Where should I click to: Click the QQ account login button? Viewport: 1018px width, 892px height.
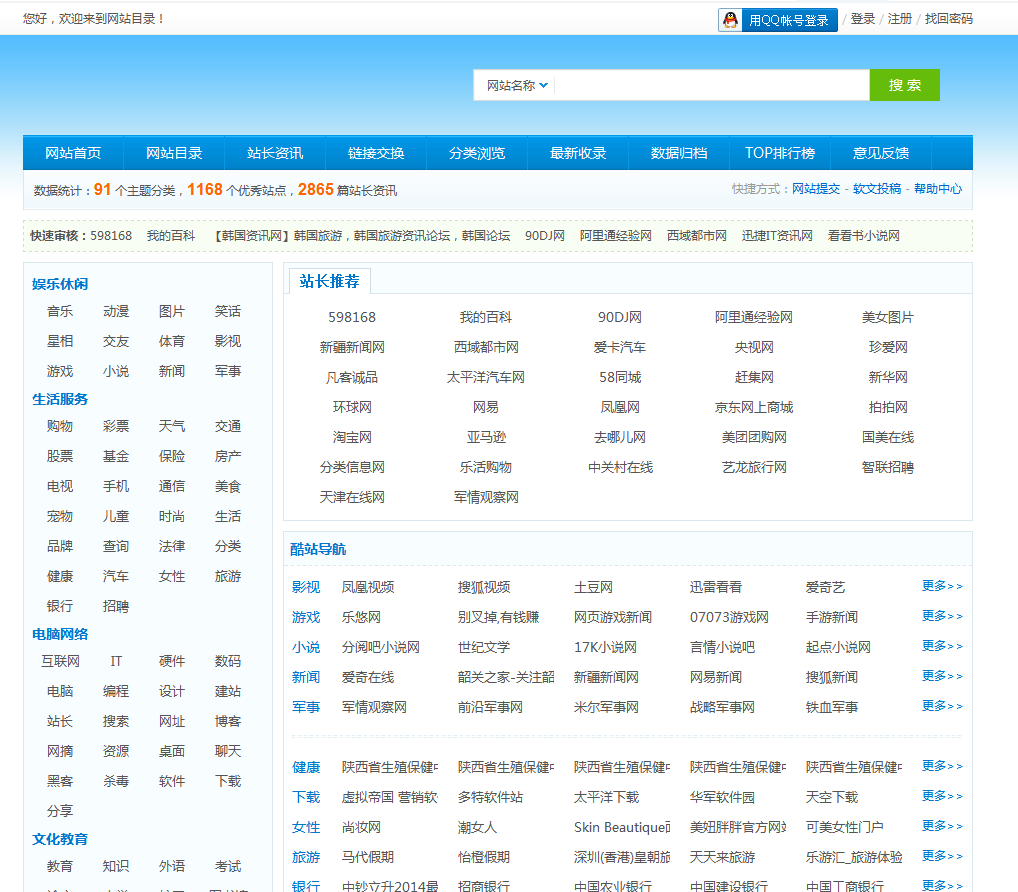coord(777,20)
